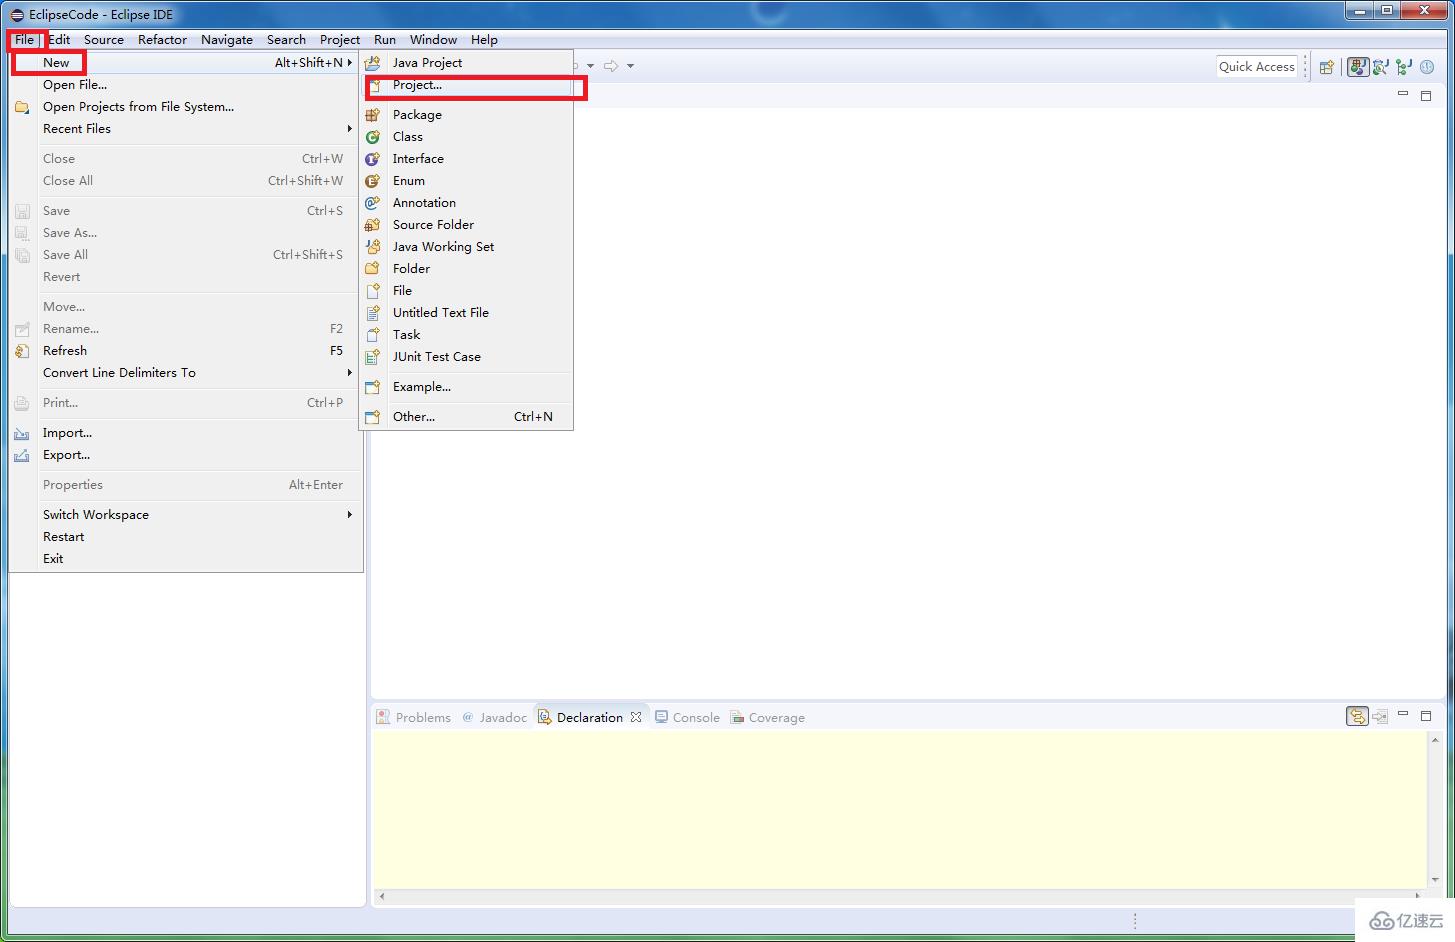This screenshot has width=1455, height=942.
Task: Click the vertical scrollbar in Declaration view
Action: [x=1435, y=810]
